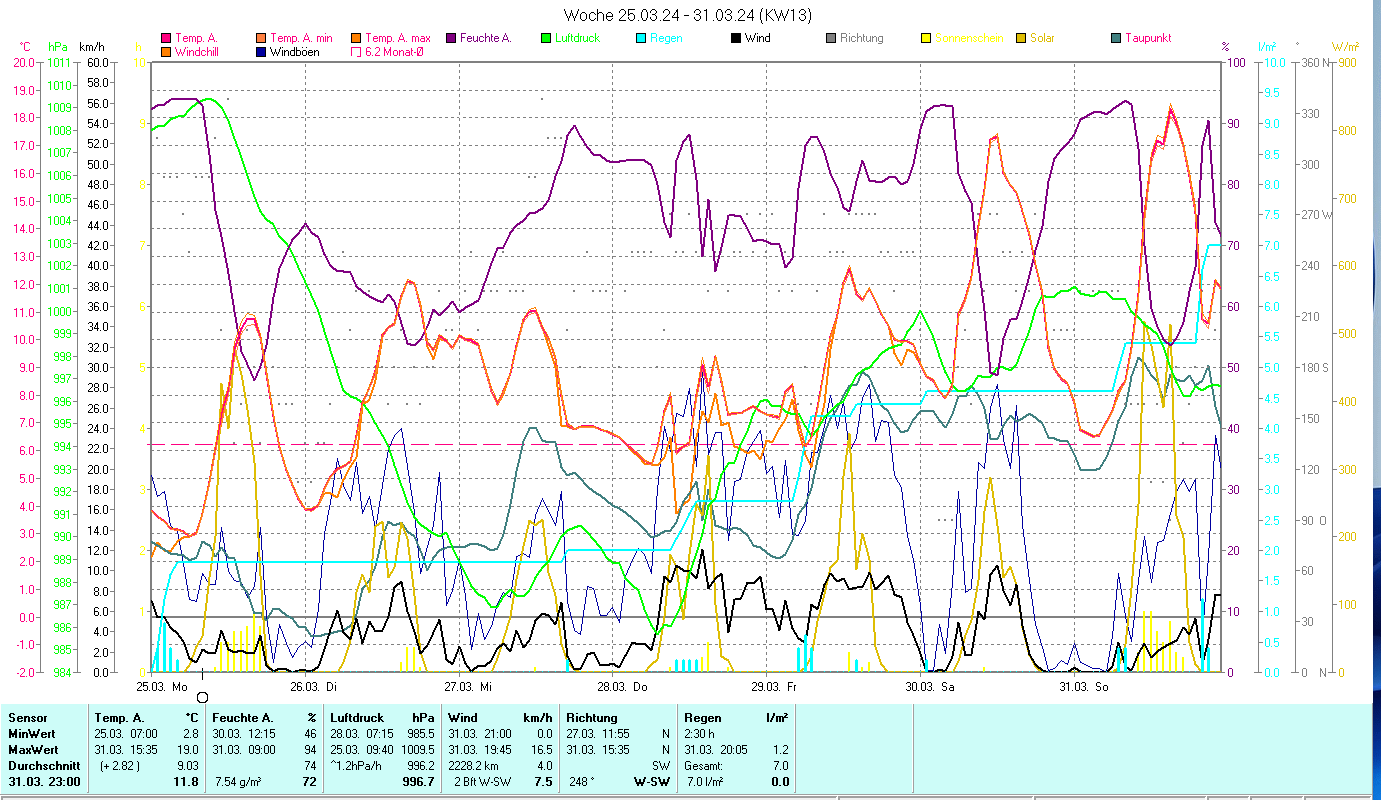Screen dimensions: 1381x800
Task: Click the '31.03. 23:00' timestamp
Action: [46, 782]
